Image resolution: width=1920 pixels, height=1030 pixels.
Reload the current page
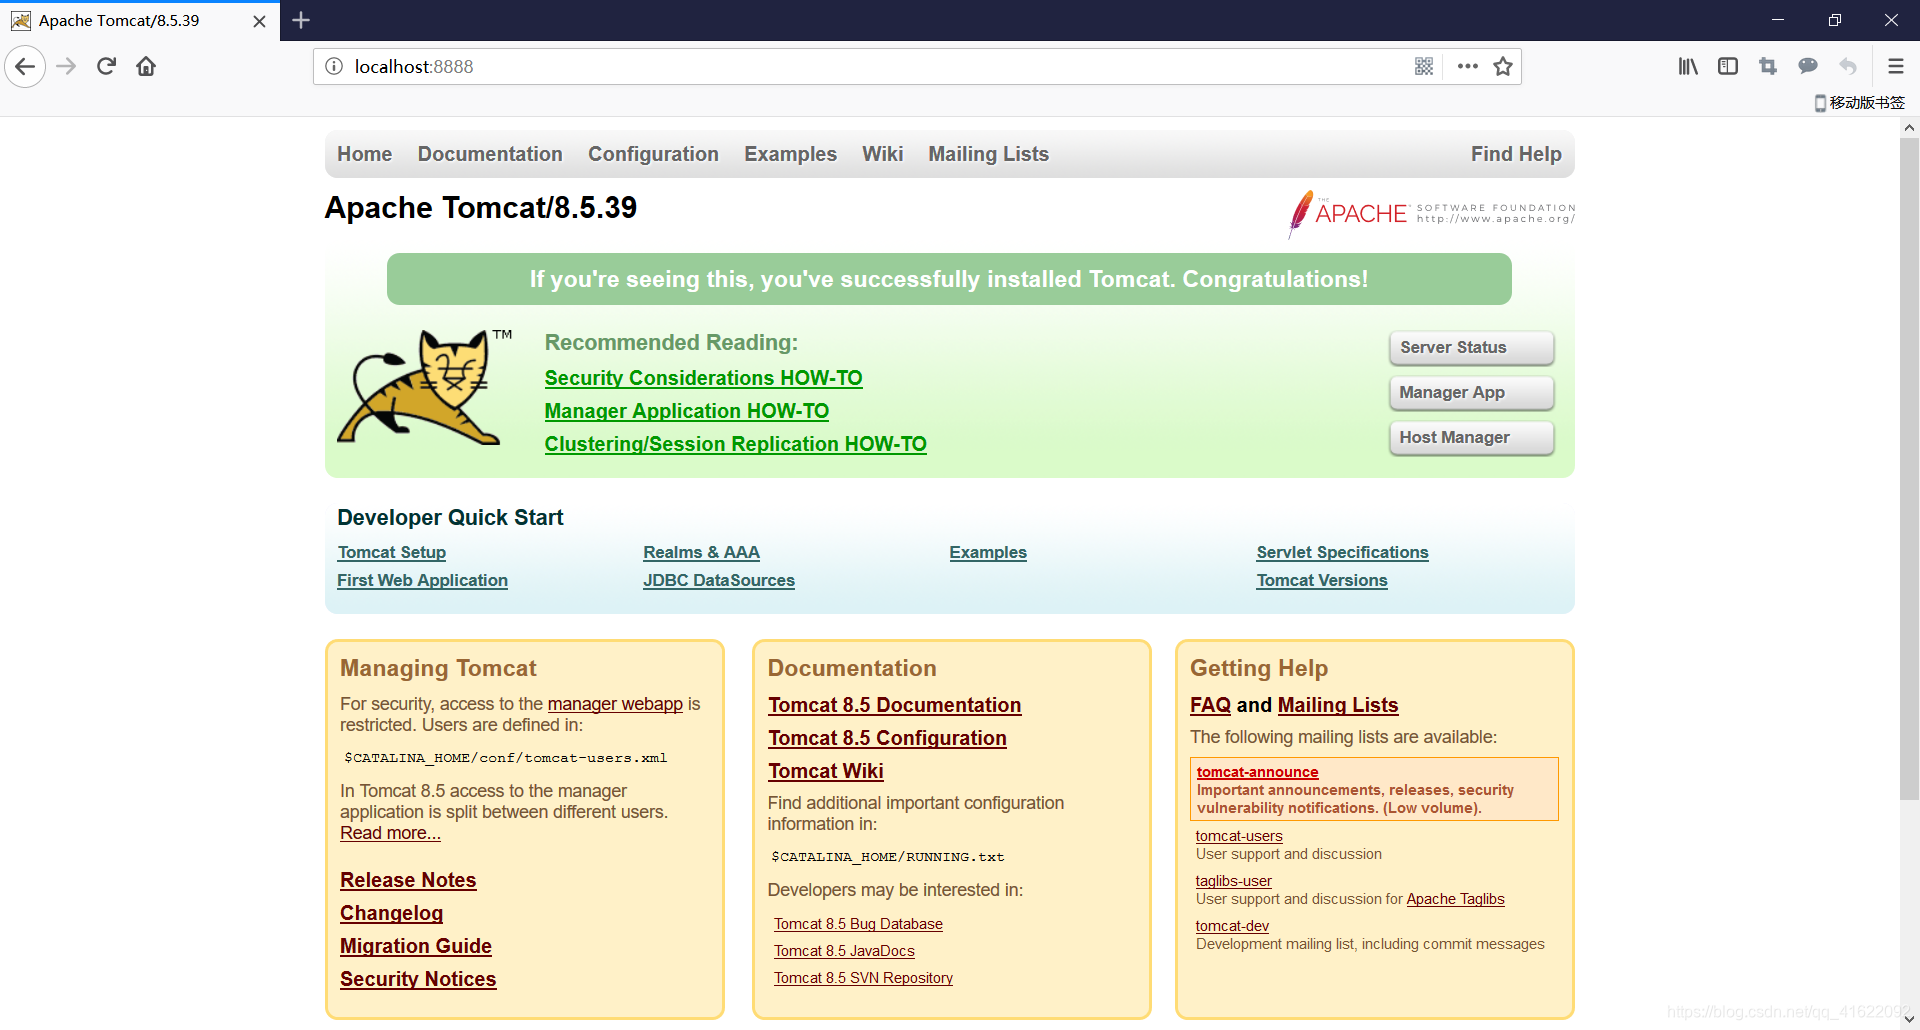tap(106, 67)
